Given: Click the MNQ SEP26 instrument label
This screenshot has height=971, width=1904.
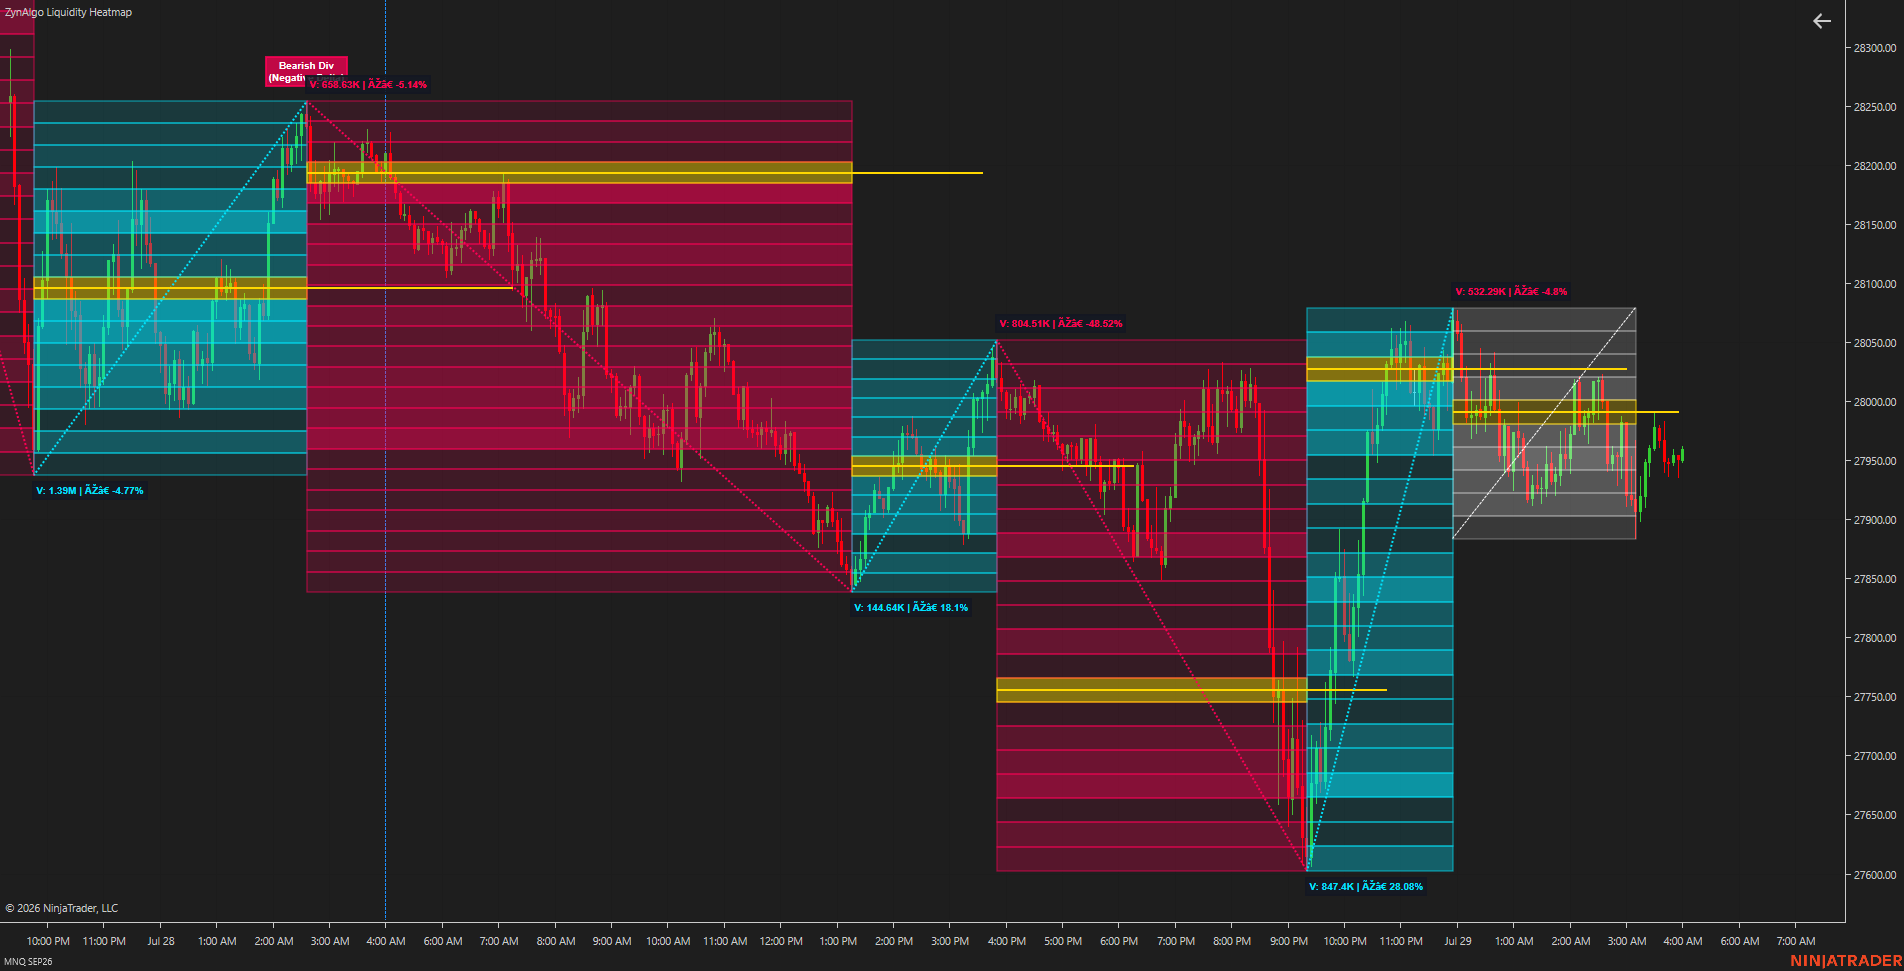Looking at the screenshot, I should 28,962.
